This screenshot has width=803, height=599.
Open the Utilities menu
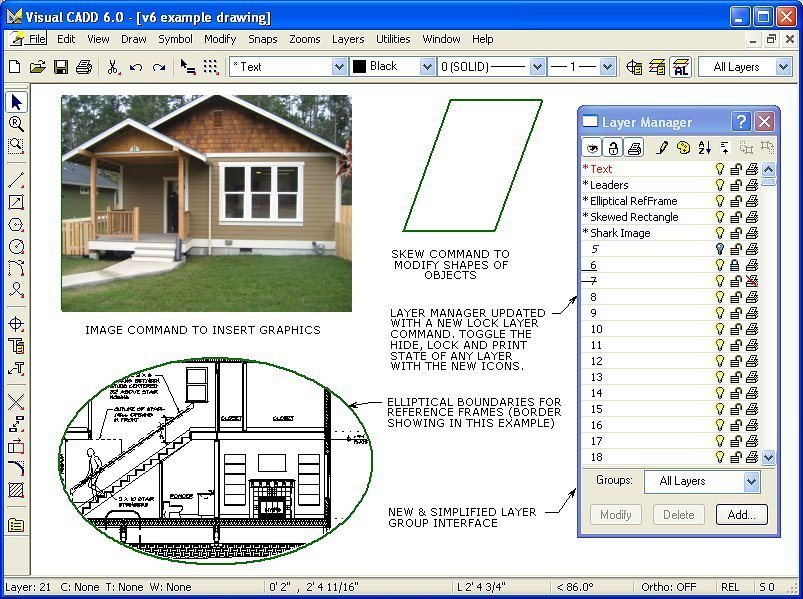tap(393, 39)
